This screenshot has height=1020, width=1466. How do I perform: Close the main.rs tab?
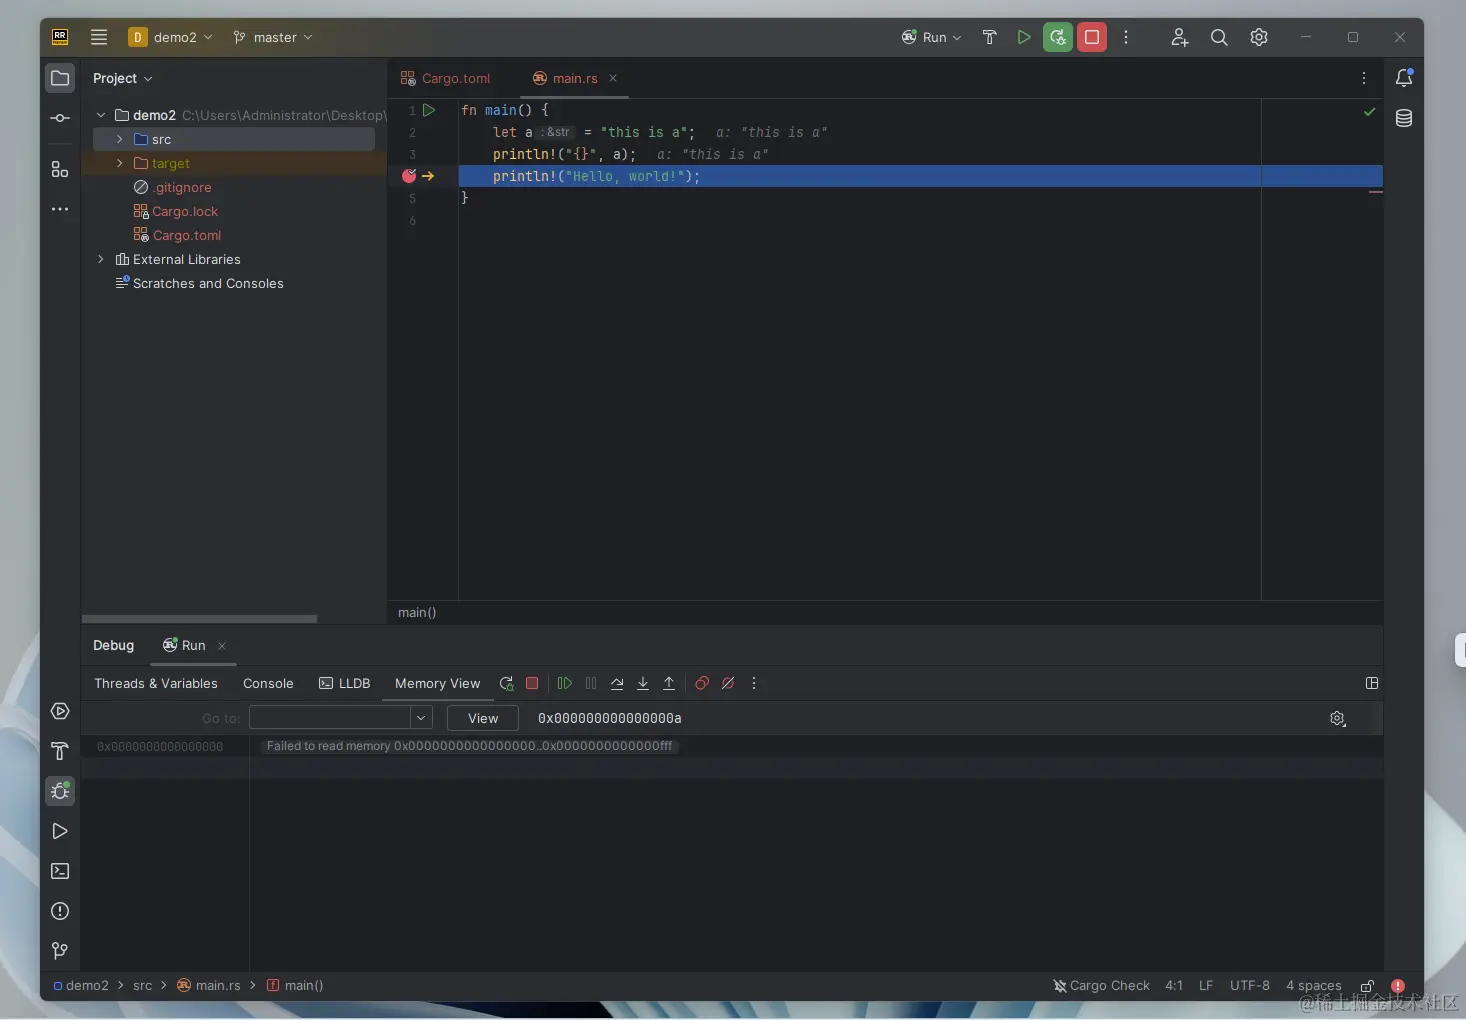[x=613, y=78]
